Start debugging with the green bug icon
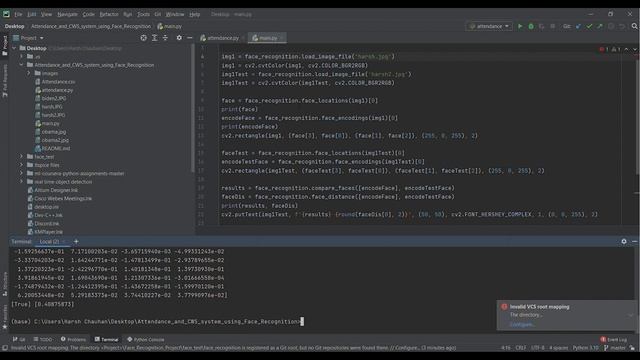The height and width of the screenshot is (360, 640). 531,26
